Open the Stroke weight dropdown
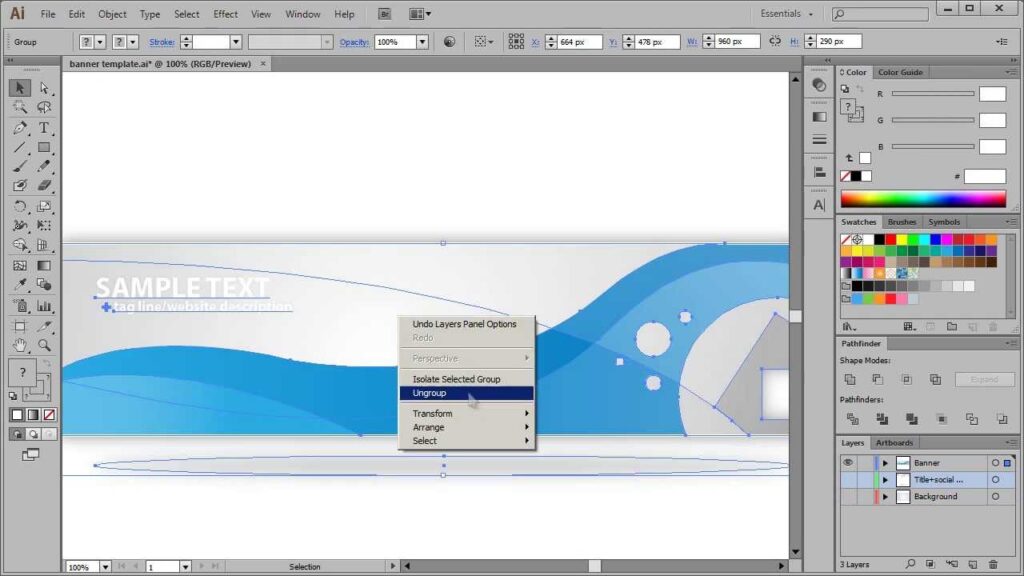 click(x=237, y=41)
